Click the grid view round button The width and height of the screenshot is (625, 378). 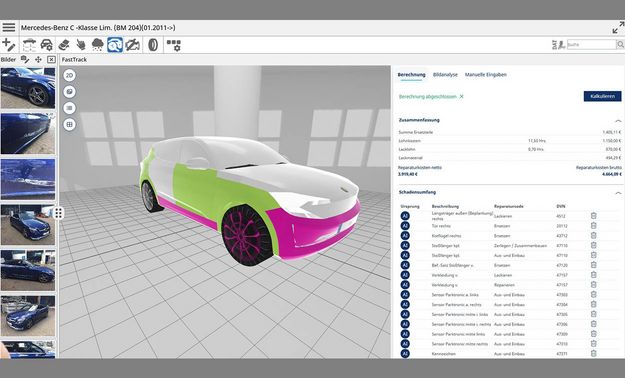69,124
